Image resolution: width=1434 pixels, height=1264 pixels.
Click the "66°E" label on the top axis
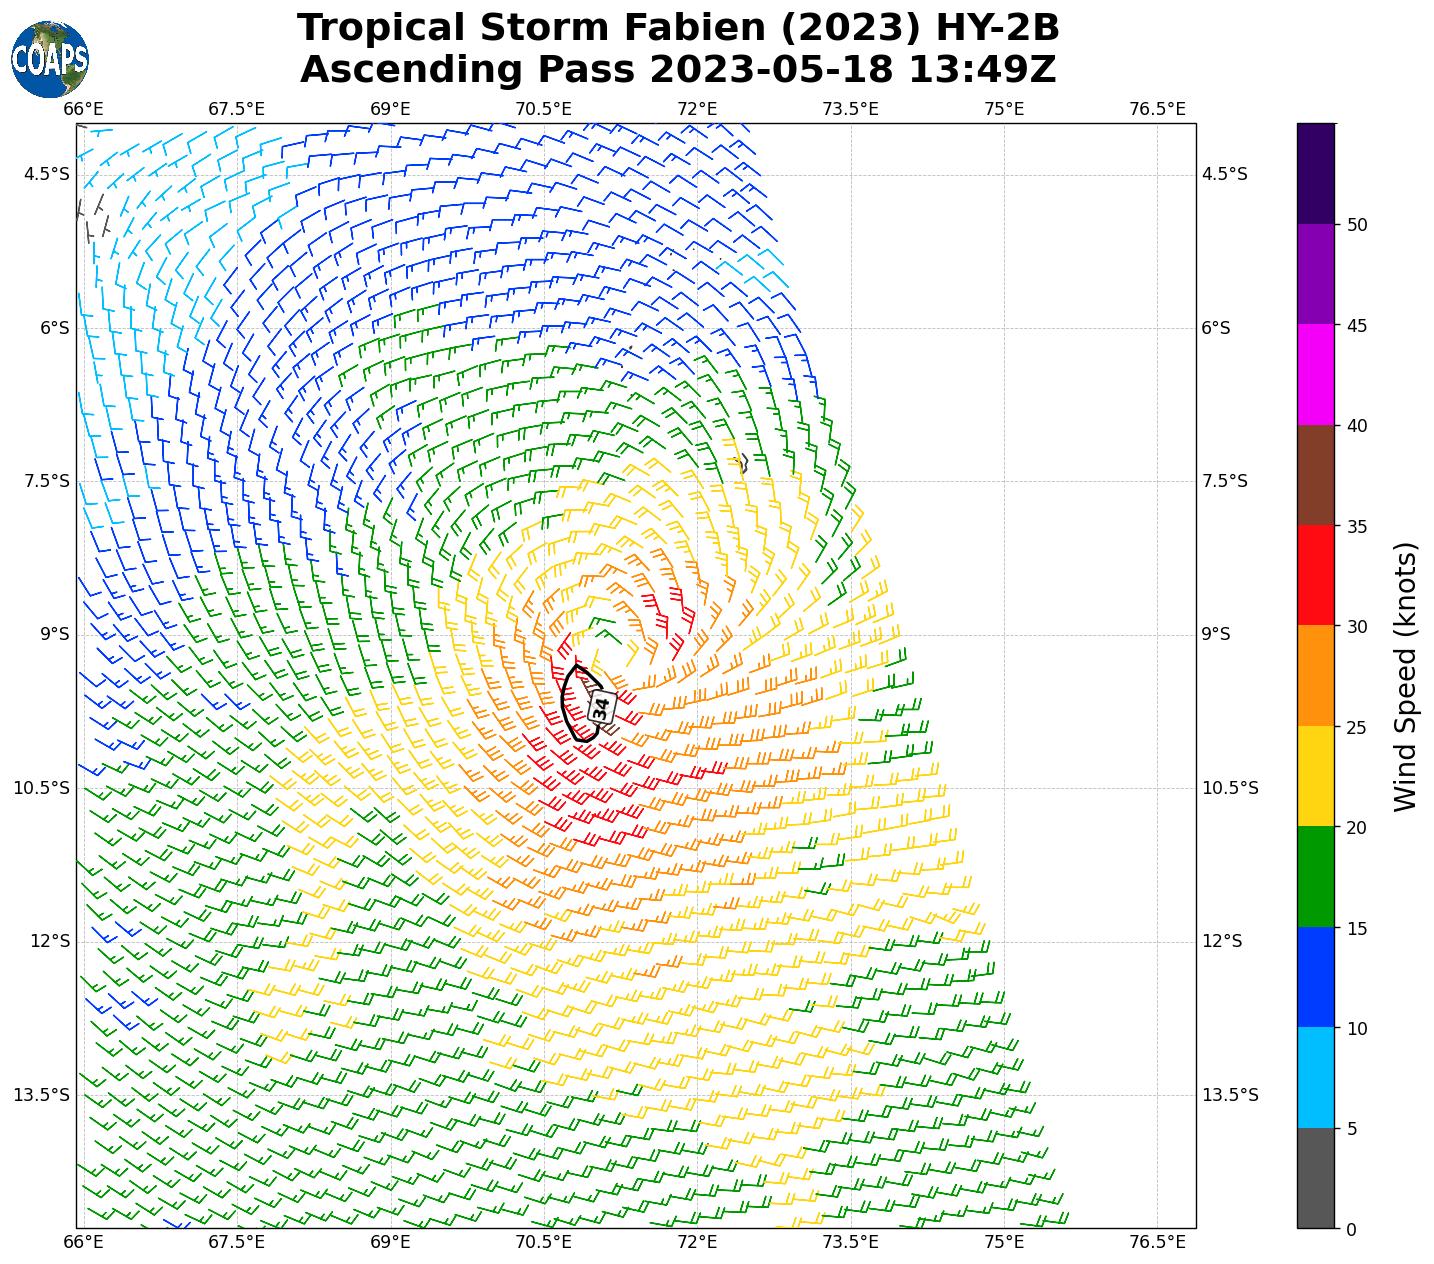point(84,109)
